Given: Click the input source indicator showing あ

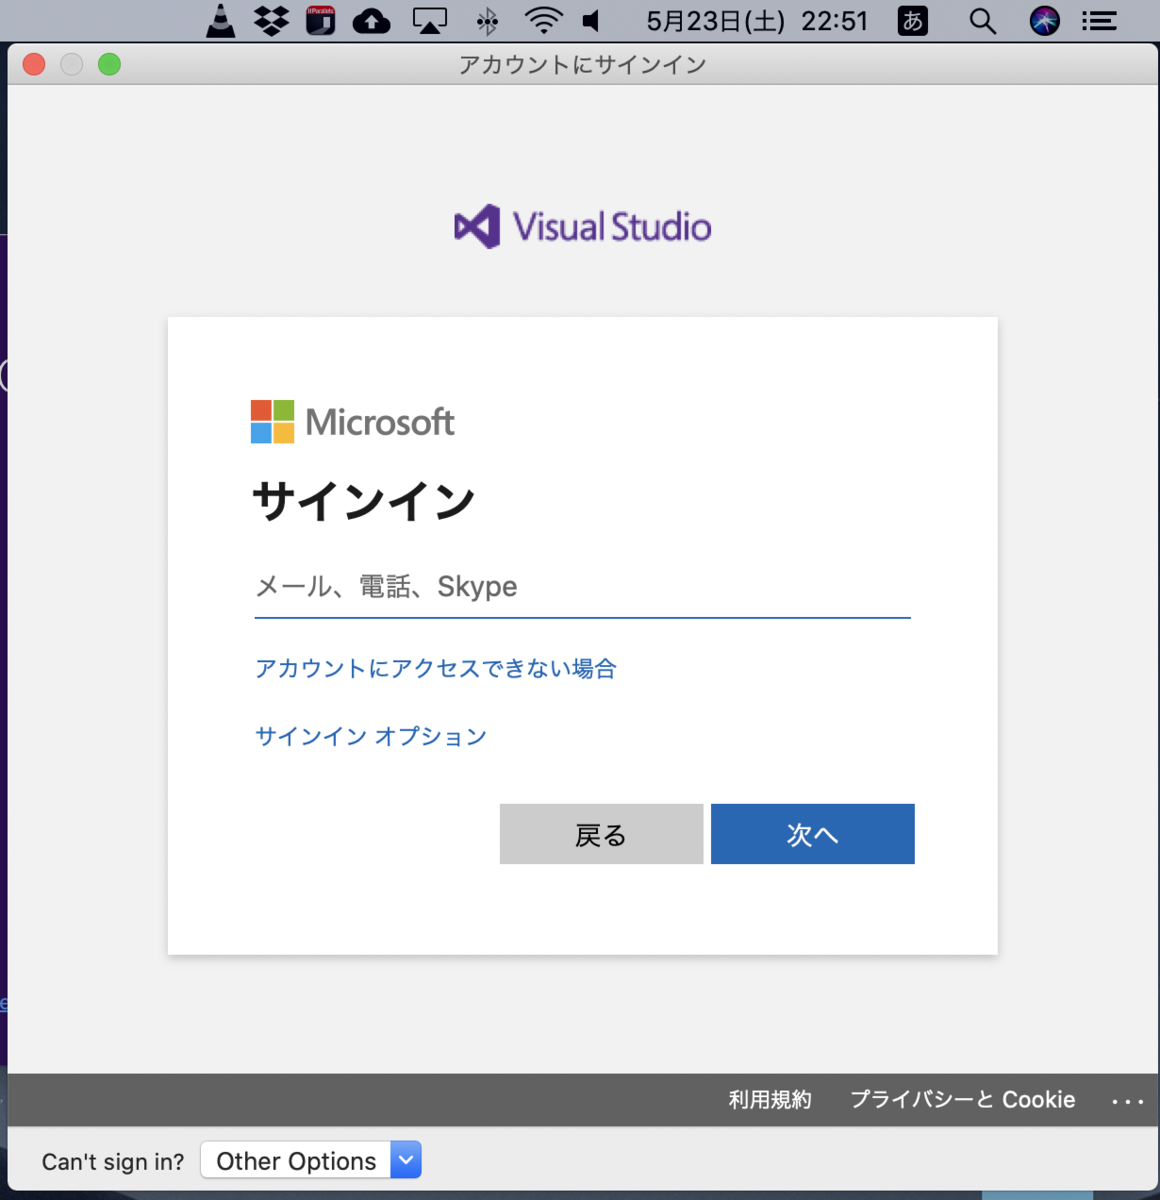Looking at the screenshot, I should (x=912, y=20).
